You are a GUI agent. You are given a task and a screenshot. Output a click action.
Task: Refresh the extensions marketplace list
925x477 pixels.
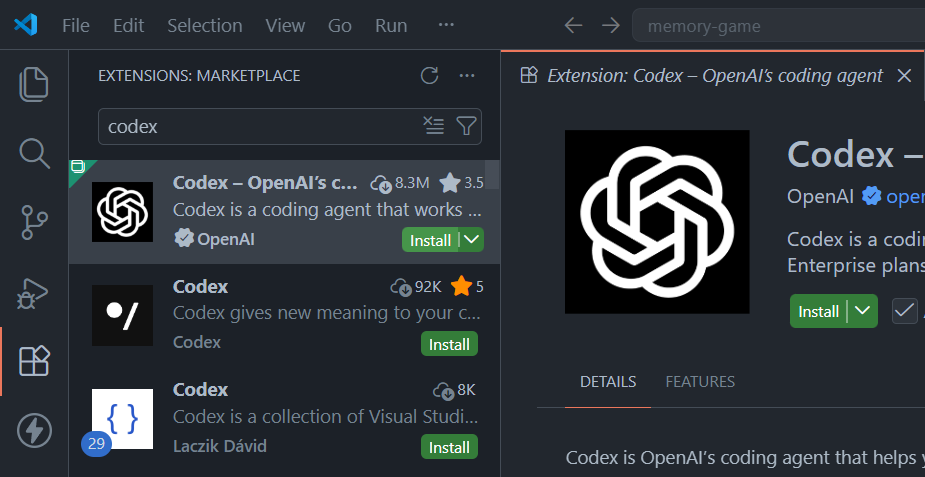click(429, 75)
